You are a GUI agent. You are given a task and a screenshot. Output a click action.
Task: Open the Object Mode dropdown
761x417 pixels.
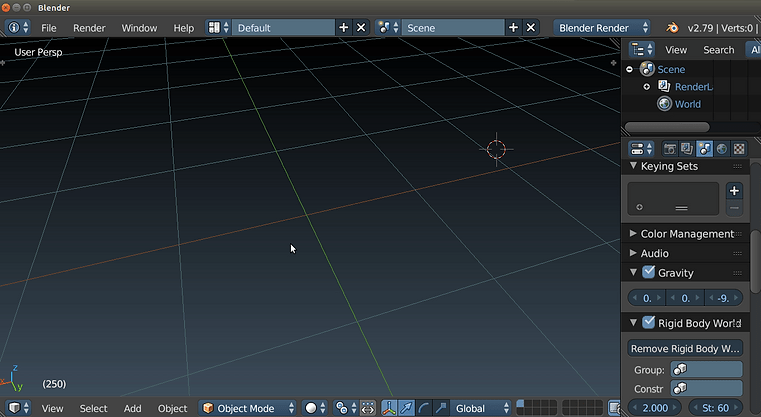click(247, 408)
